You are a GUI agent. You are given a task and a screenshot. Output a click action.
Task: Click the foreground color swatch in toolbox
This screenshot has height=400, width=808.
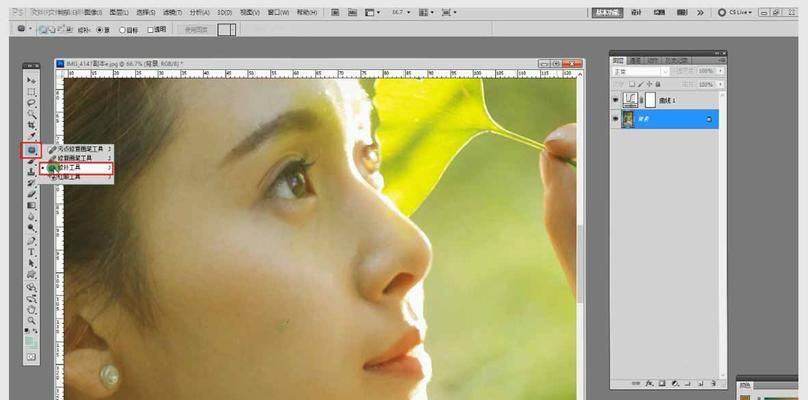(x=30, y=341)
